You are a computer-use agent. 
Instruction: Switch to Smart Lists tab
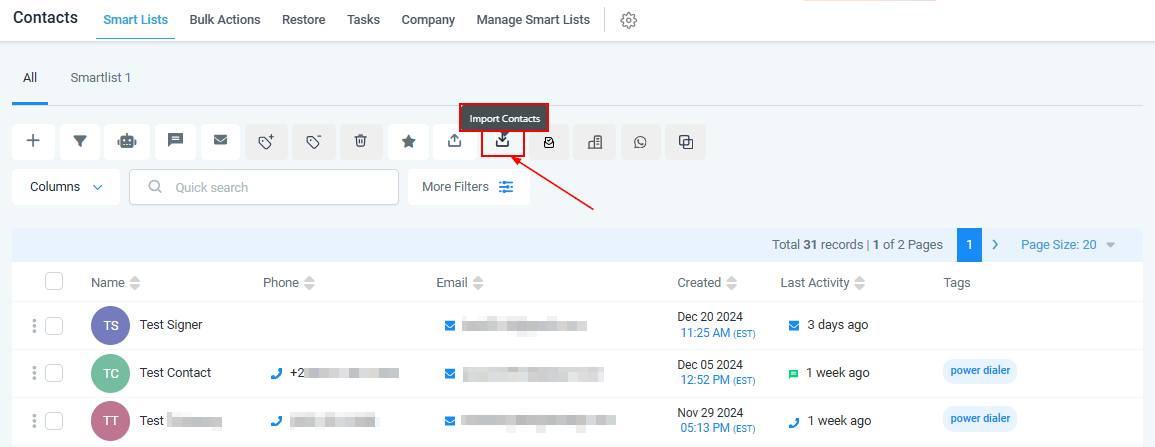point(136,20)
